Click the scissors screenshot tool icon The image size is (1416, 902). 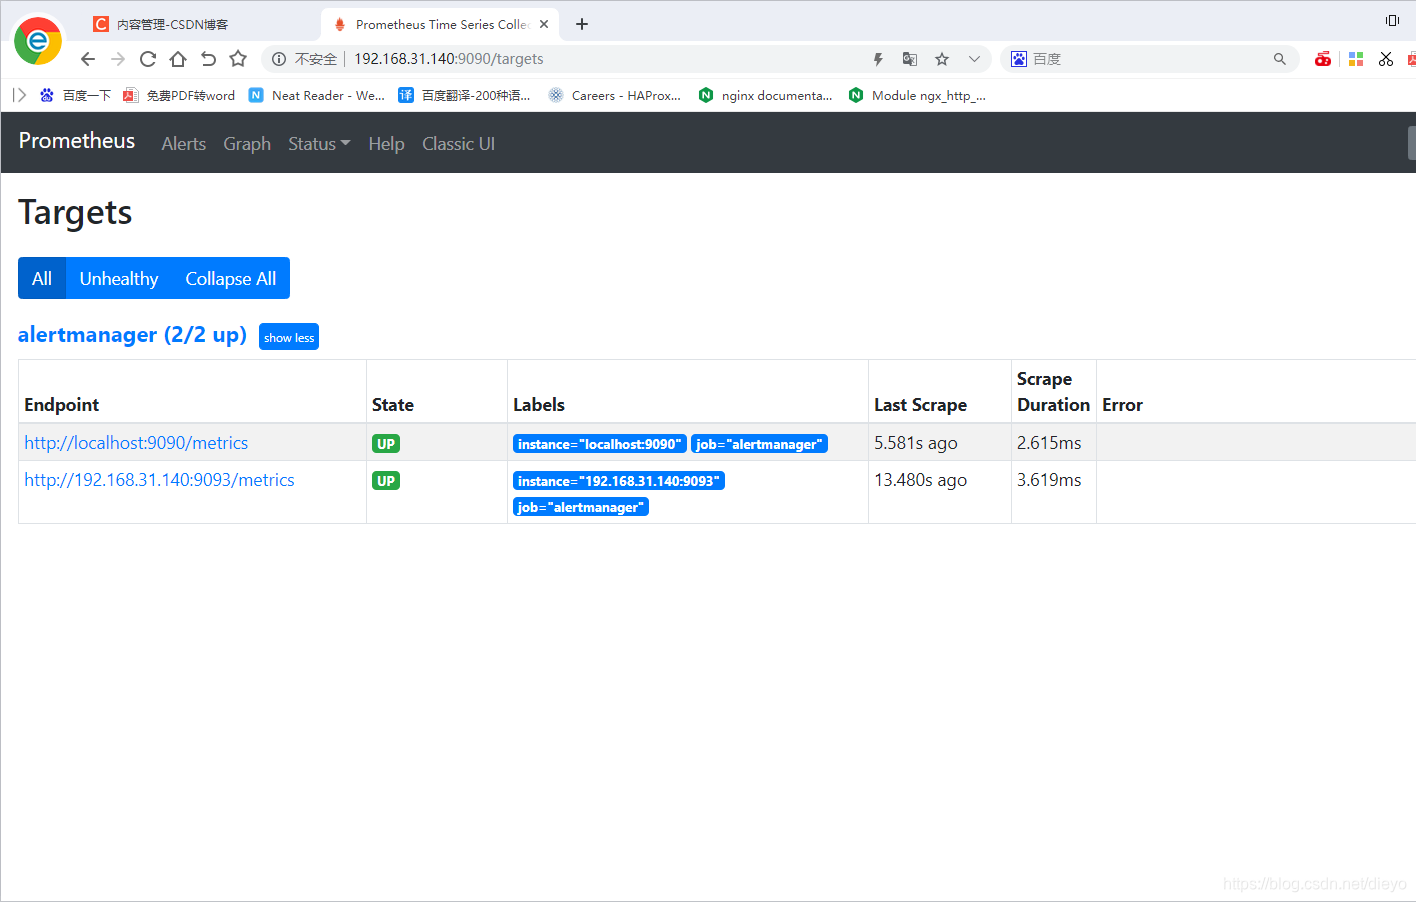pyautogui.click(x=1386, y=59)
